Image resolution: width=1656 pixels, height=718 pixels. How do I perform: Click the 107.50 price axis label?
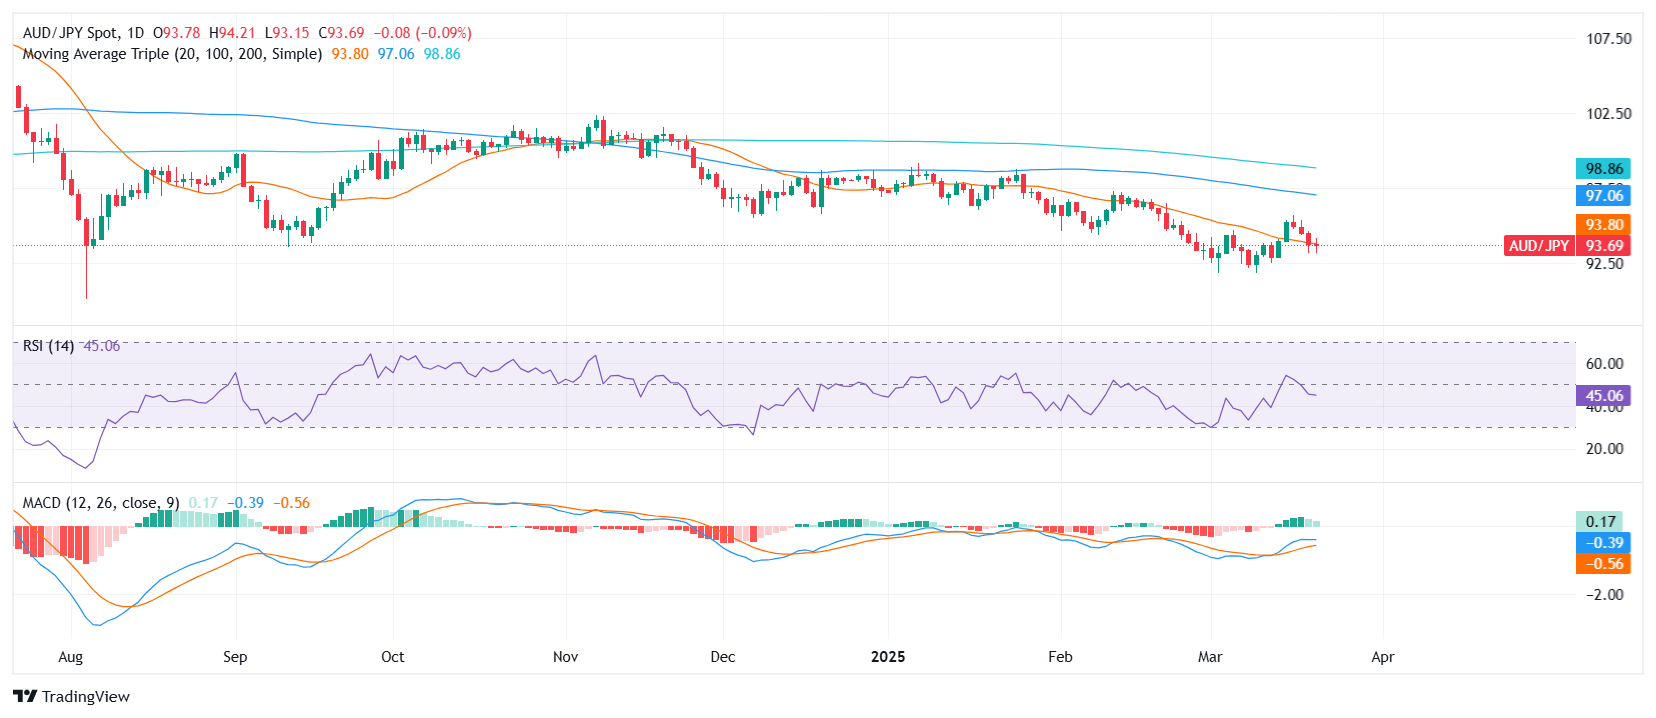(x=1608, y=39)
